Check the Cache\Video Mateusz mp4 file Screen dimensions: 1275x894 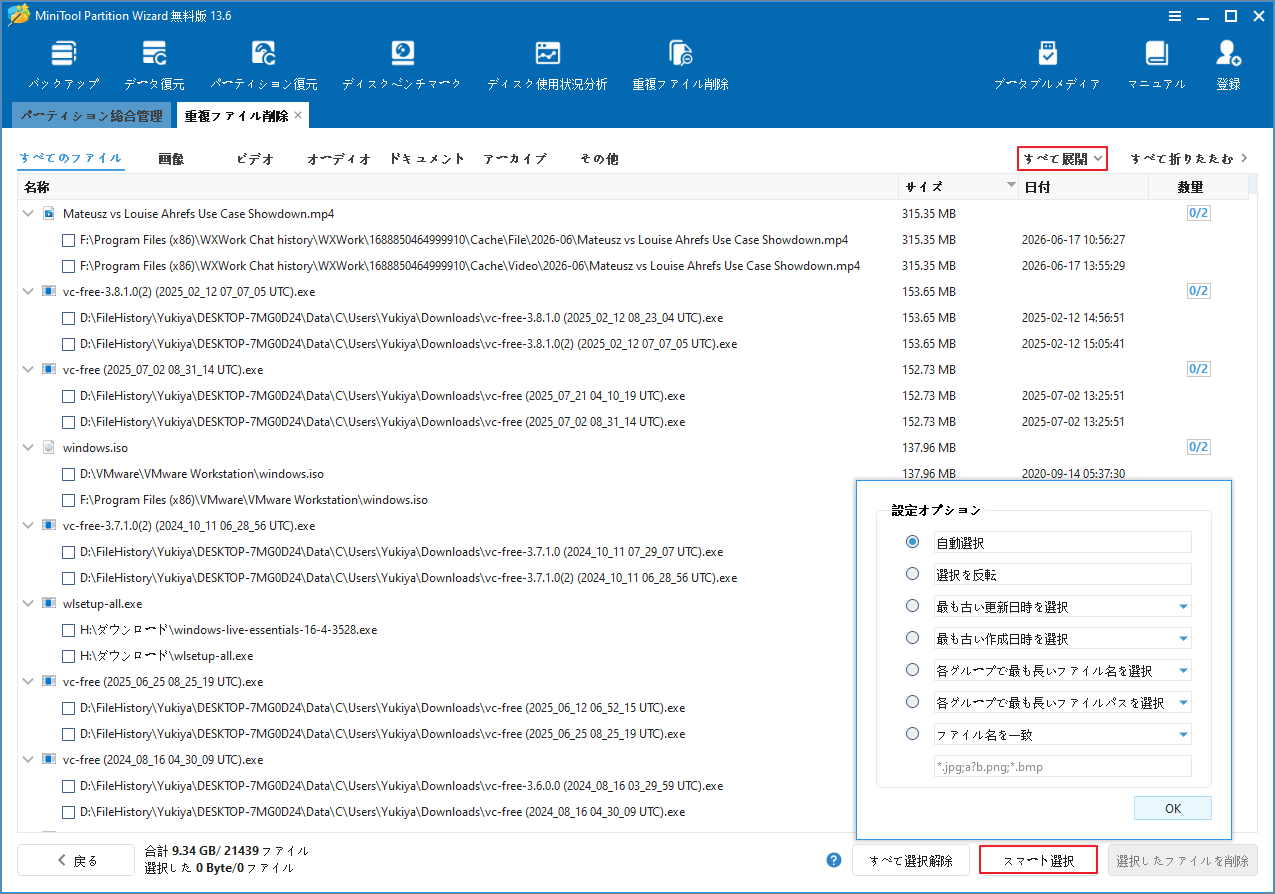coord(68,266)
